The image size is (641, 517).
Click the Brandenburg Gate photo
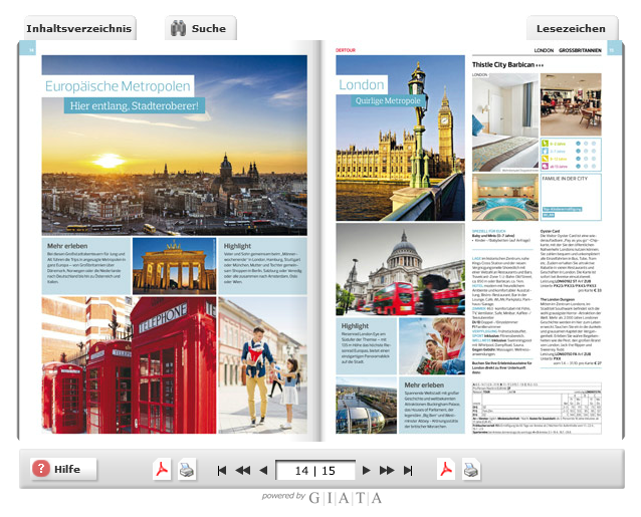[x=174, y=266]
